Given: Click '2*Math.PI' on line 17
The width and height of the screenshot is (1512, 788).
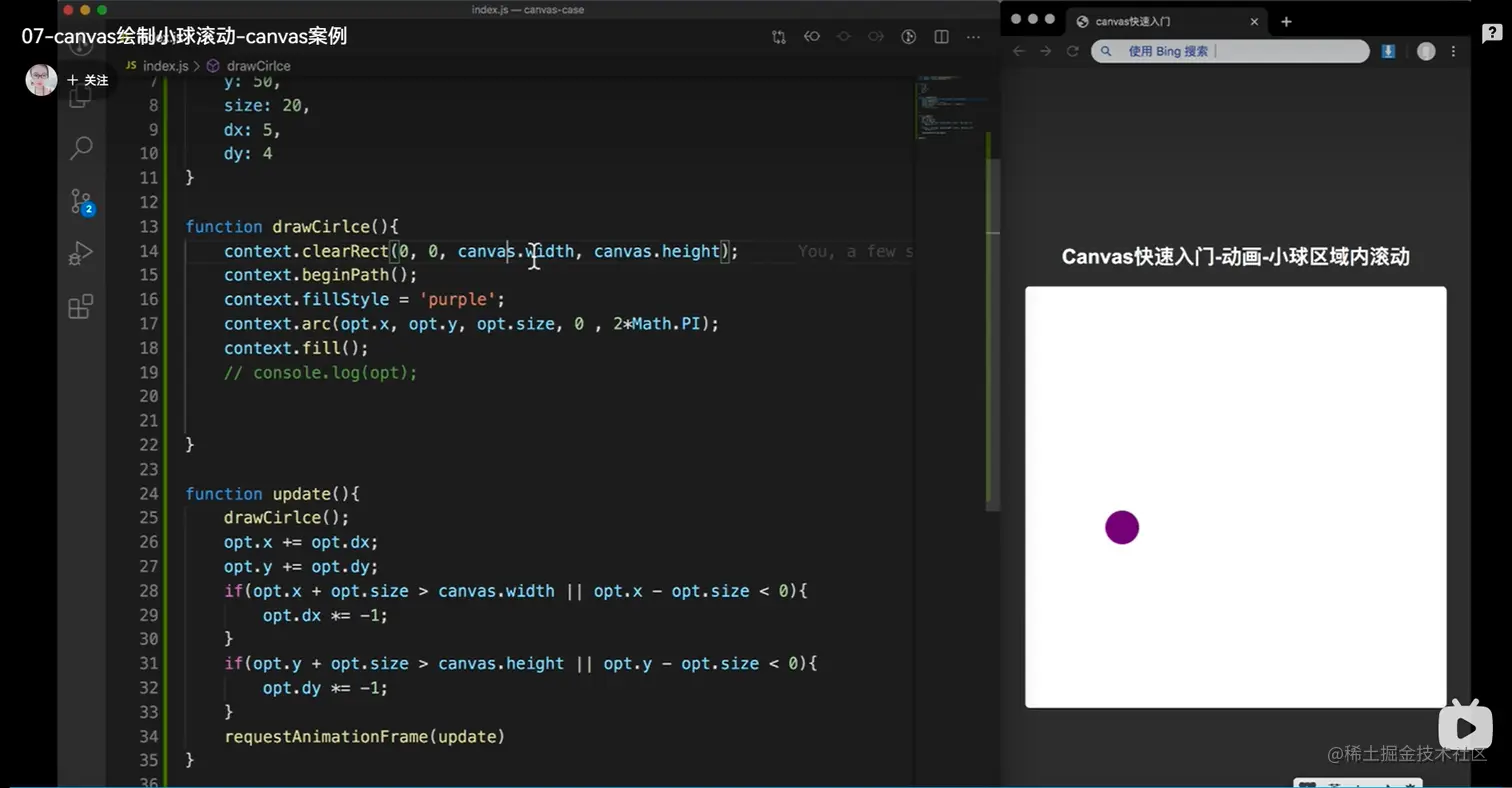Looking at the screenshot, I should click(x=657, y=324).
